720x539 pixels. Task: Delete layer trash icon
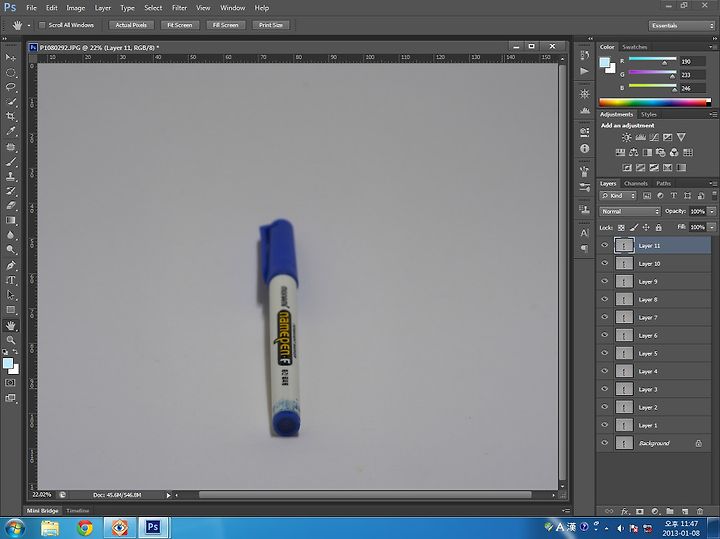(x=700, y=511)
